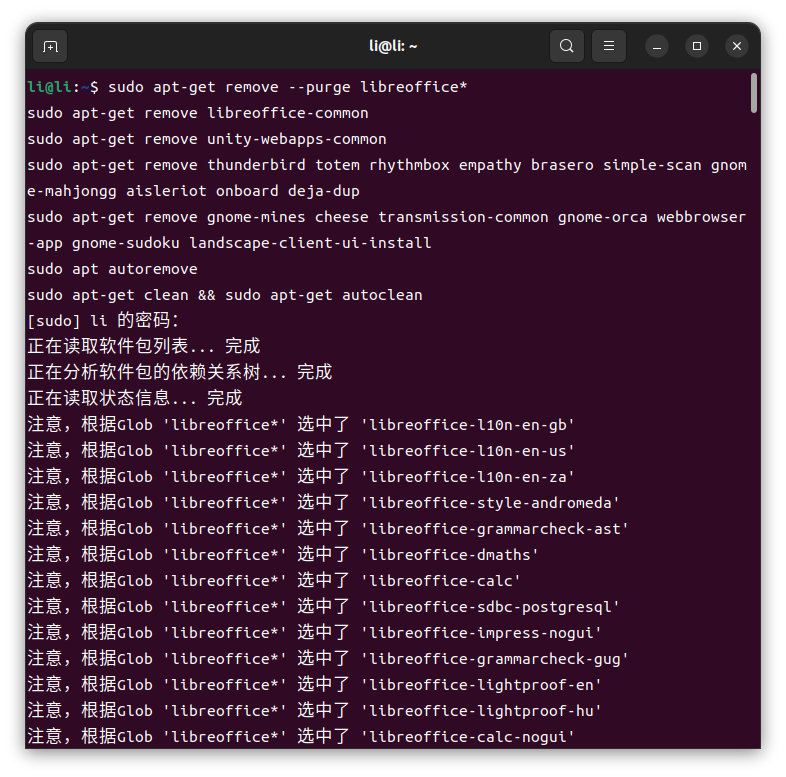Click the 'libreoffice-grammarcheck-gug' line
The height and width of the screenshot is (777, 786).
click(x=328, y=659)
